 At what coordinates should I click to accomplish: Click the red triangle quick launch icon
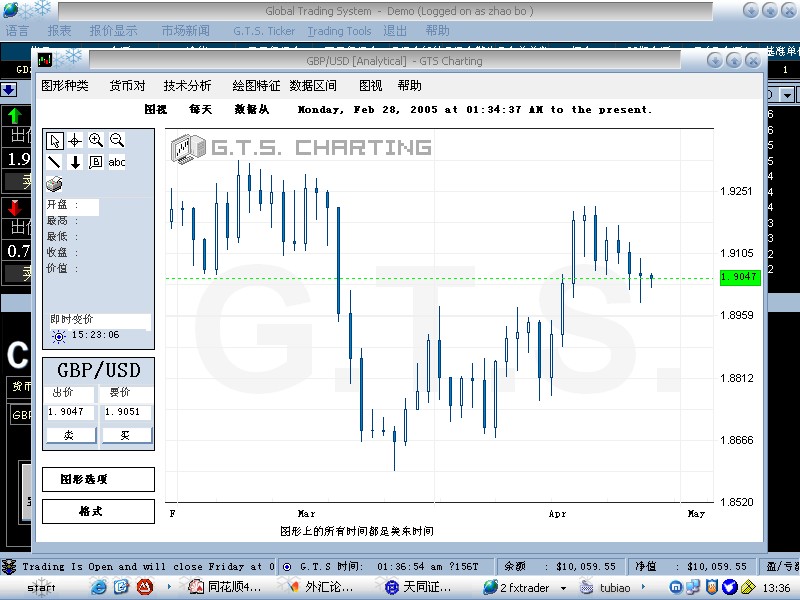coord(145,587)
